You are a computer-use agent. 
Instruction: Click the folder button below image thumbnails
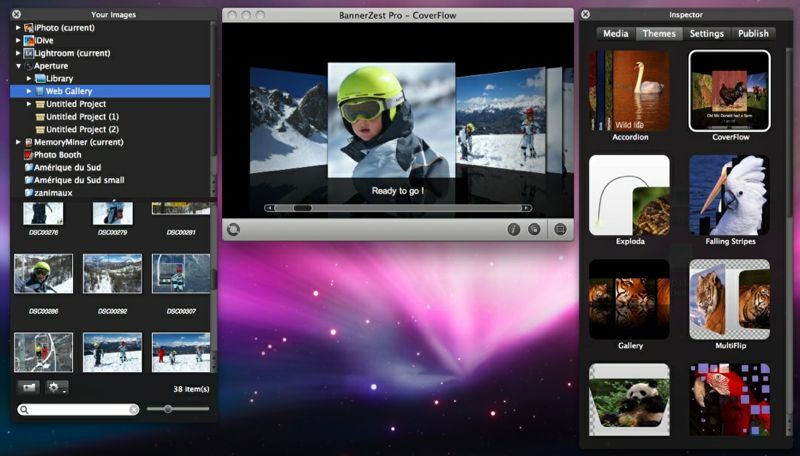point(29,388)
